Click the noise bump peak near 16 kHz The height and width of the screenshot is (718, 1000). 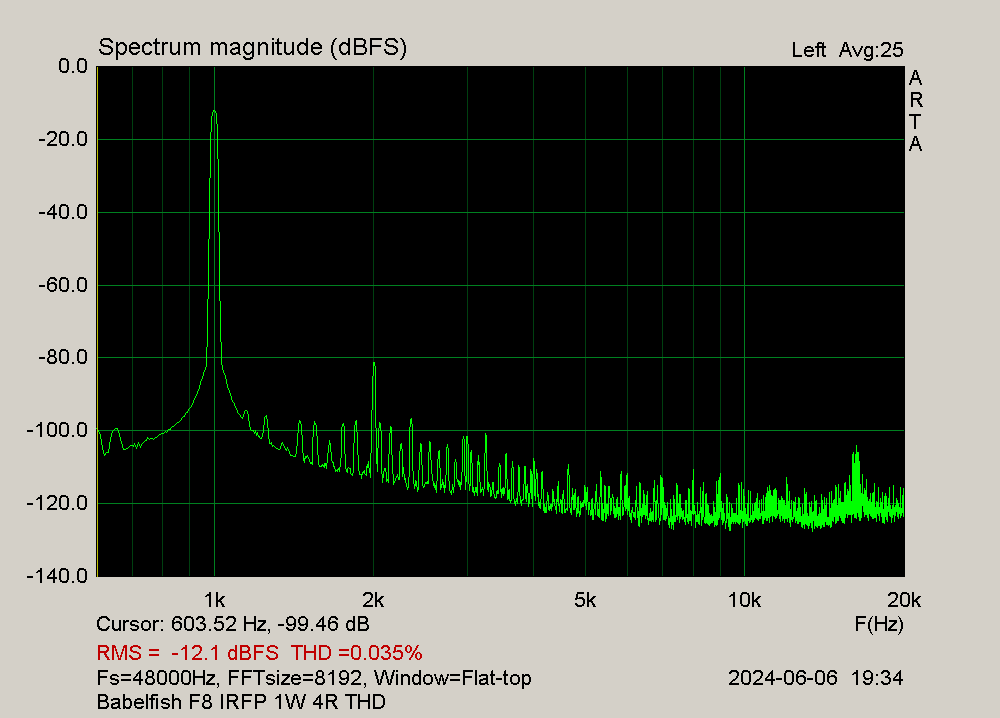click(856, 449)
